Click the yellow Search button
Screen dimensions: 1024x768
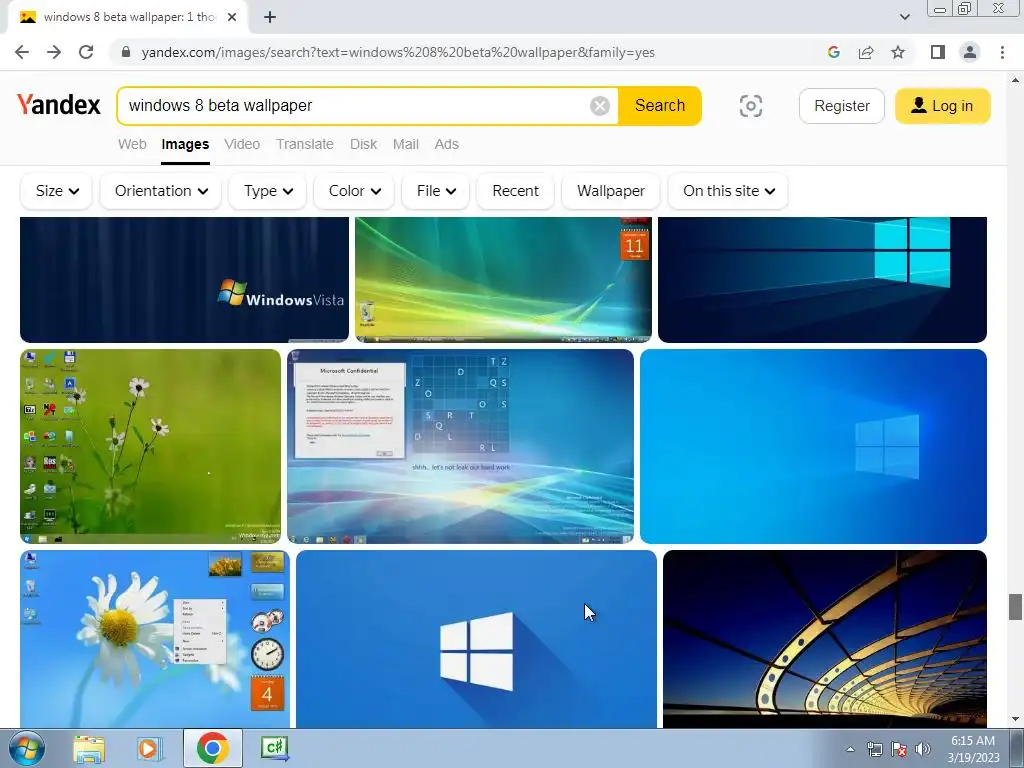[x=660, y=106]
